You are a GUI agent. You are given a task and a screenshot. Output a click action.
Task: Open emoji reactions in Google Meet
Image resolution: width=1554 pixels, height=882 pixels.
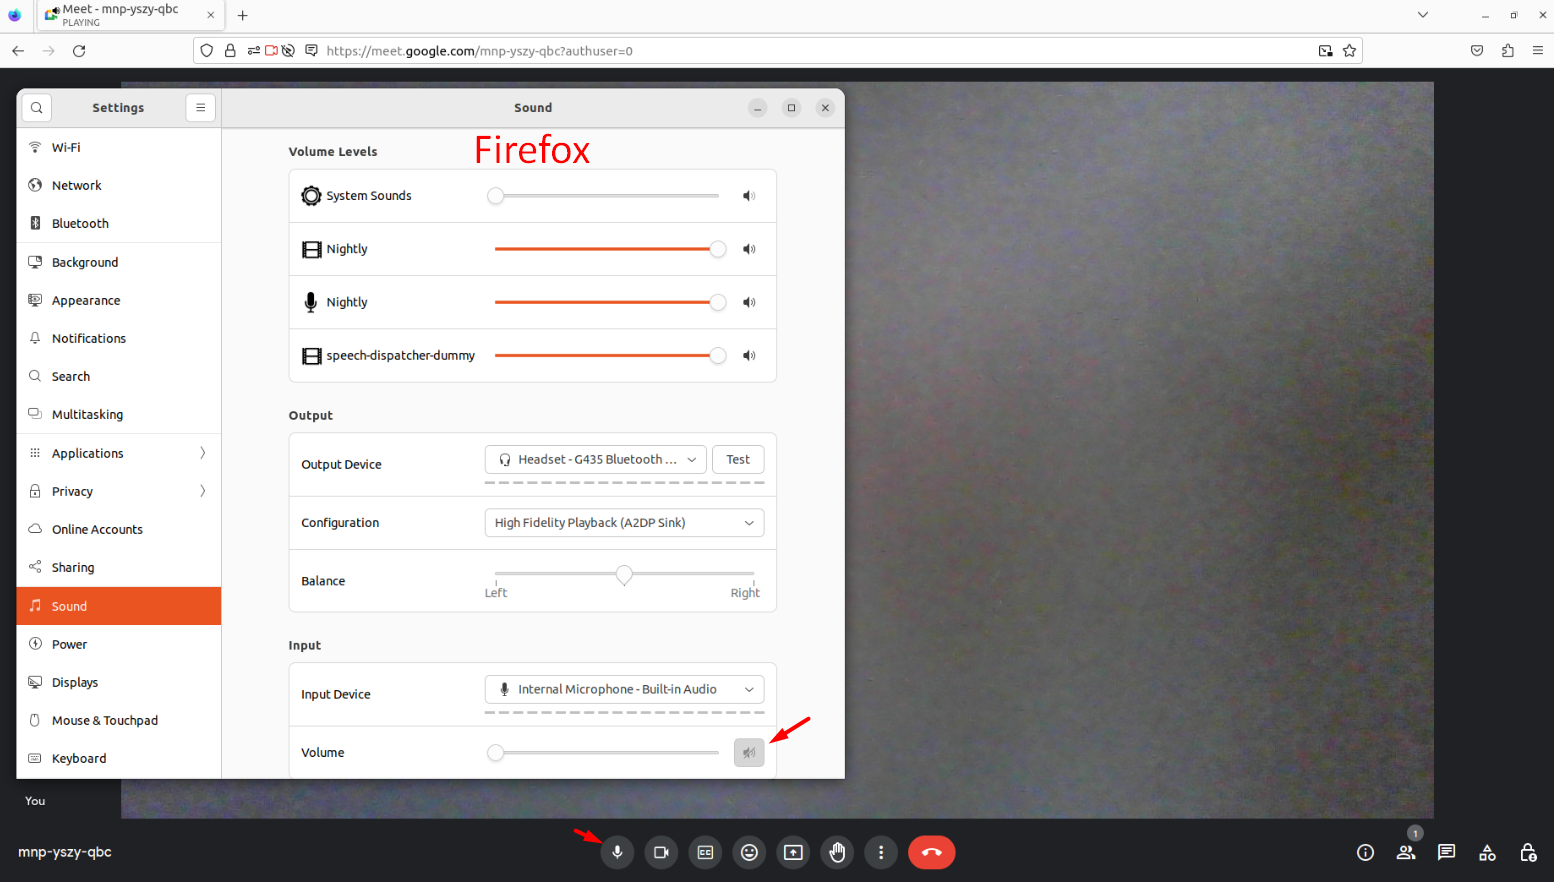pyautogui.click(x=749, y=852)
